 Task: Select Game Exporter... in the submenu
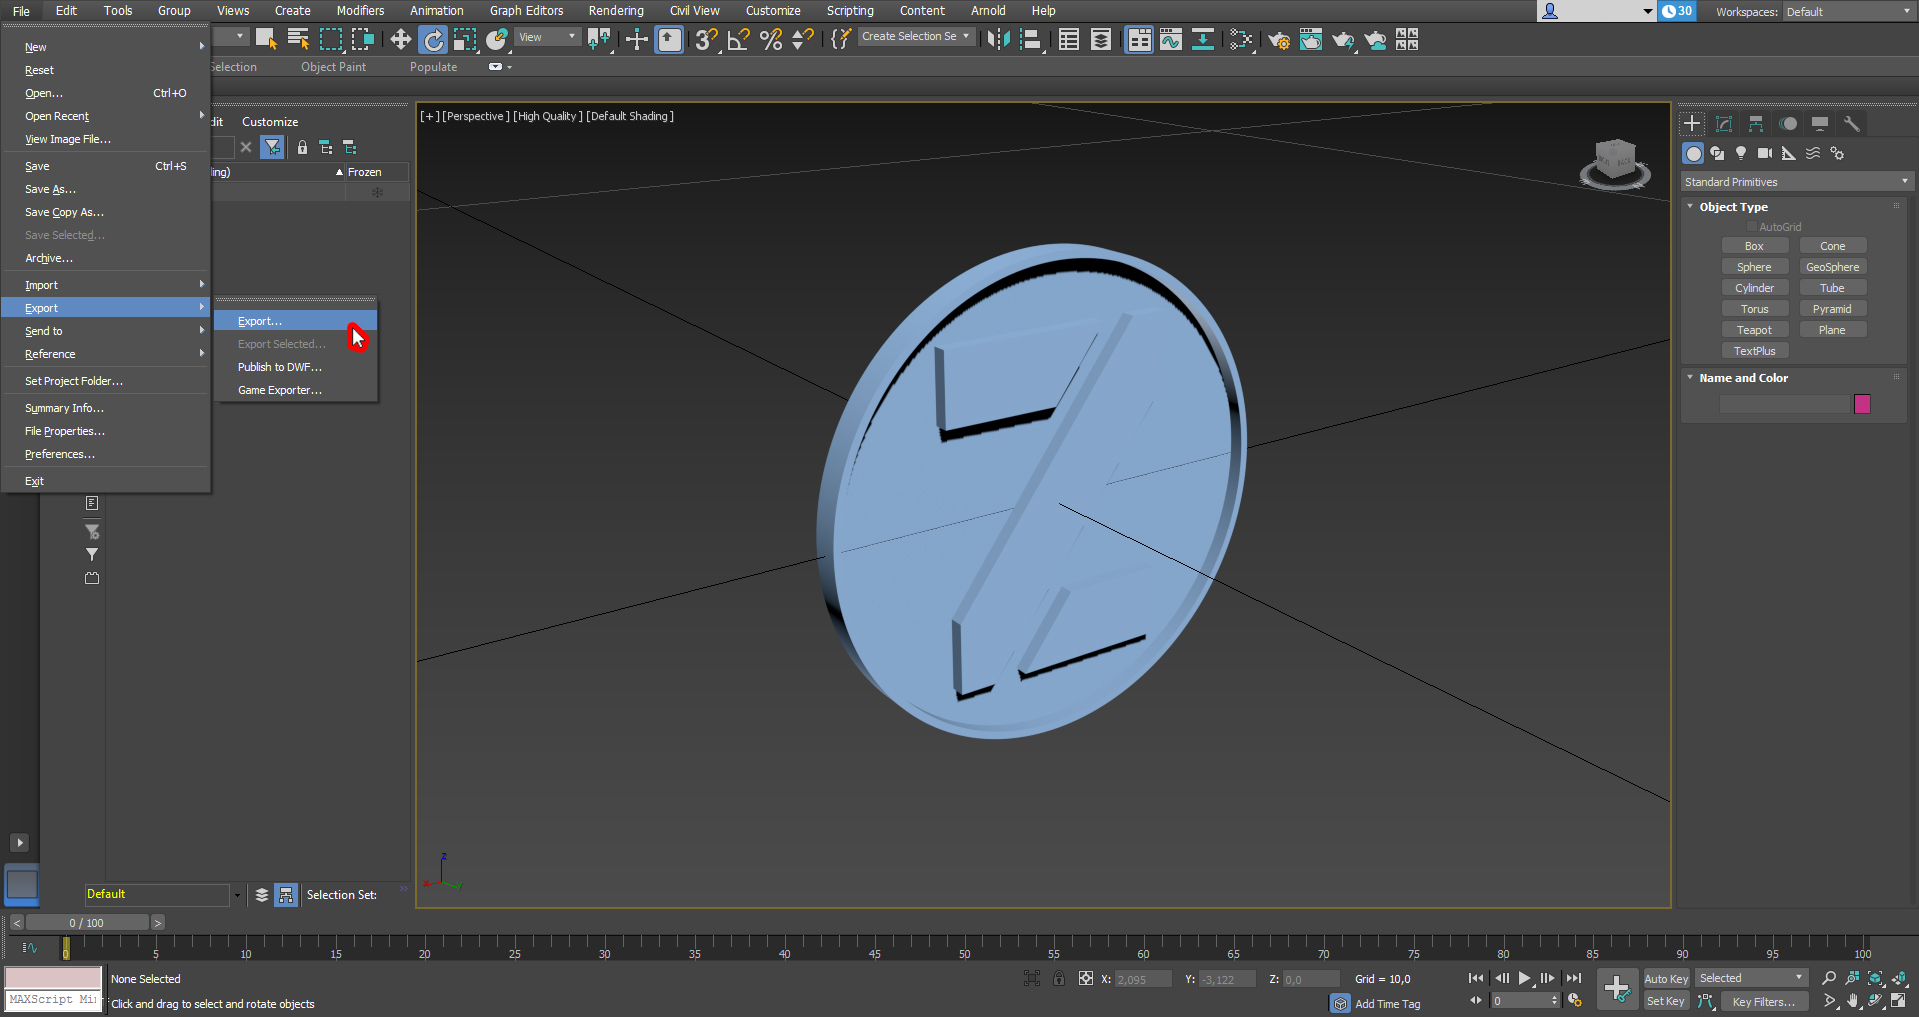pos(280,390)
